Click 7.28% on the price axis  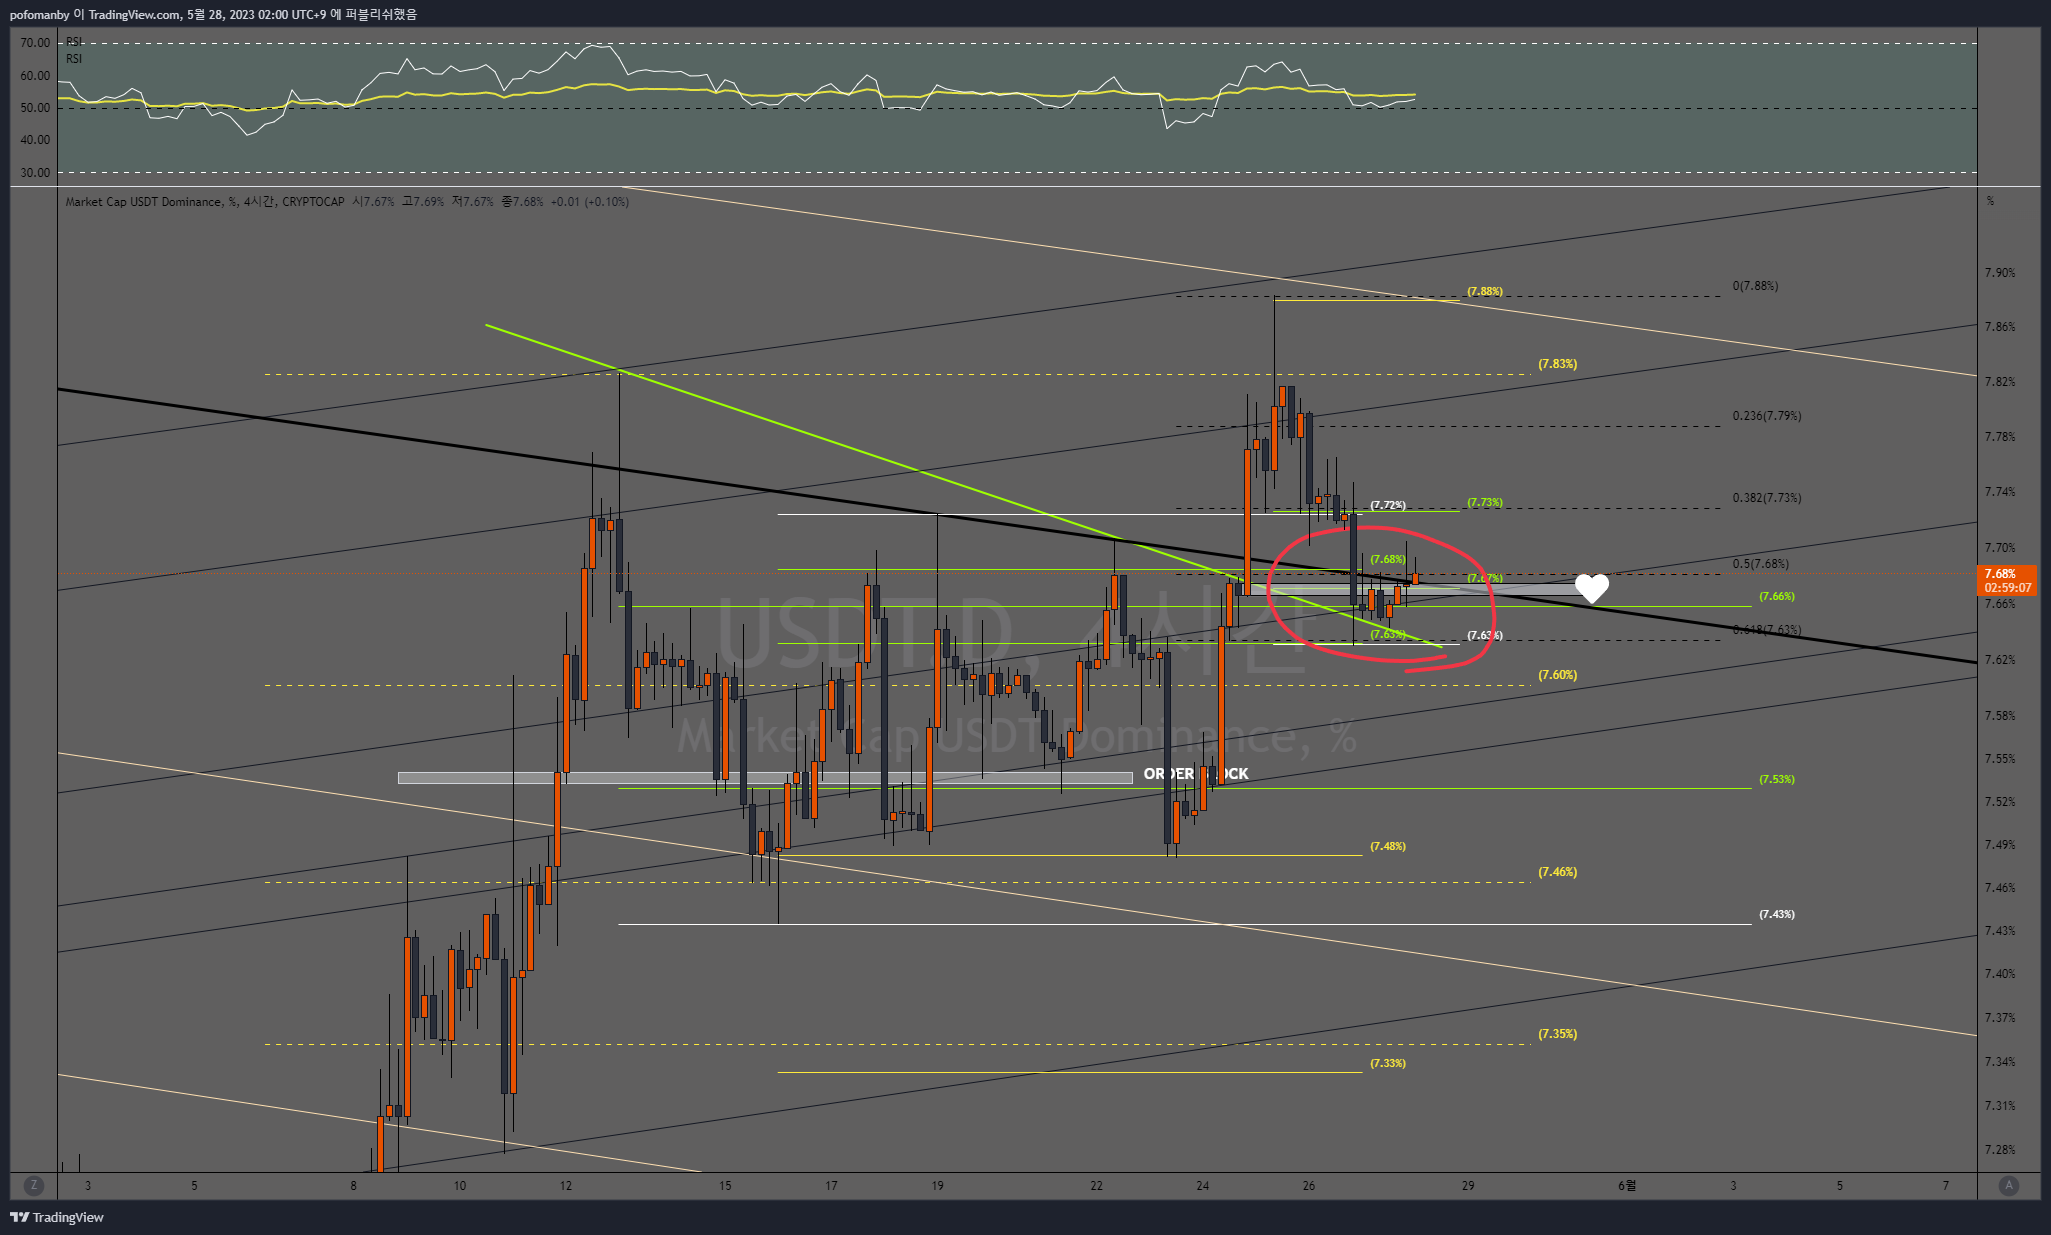pyautogui.click(x=2000, y=1150)
